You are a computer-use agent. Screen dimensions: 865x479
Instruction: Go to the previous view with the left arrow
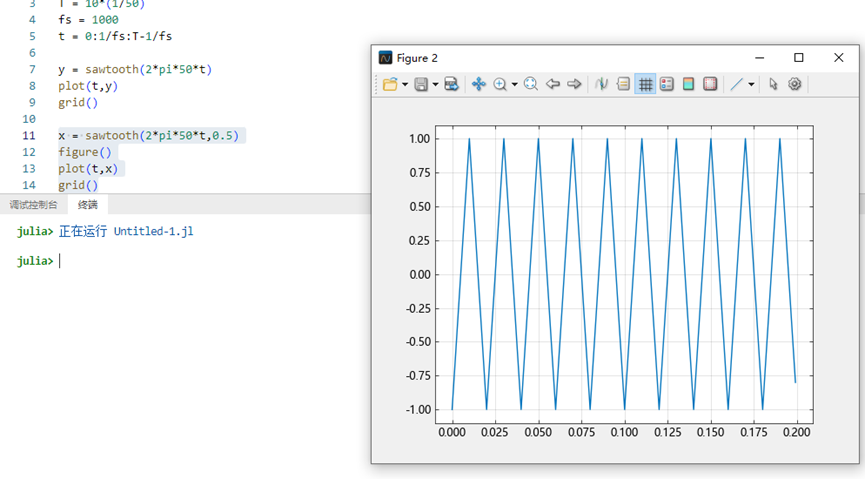tap(553, 84)
